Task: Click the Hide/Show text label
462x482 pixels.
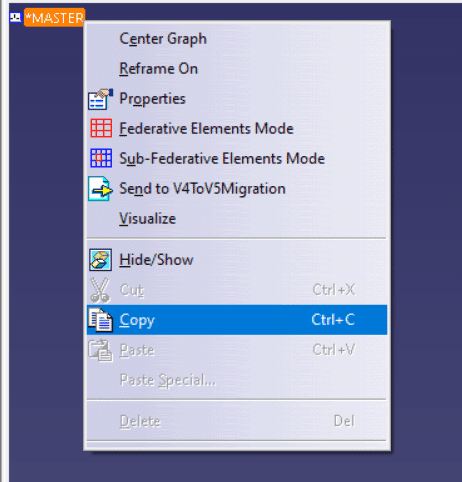Action: (156, 260)
